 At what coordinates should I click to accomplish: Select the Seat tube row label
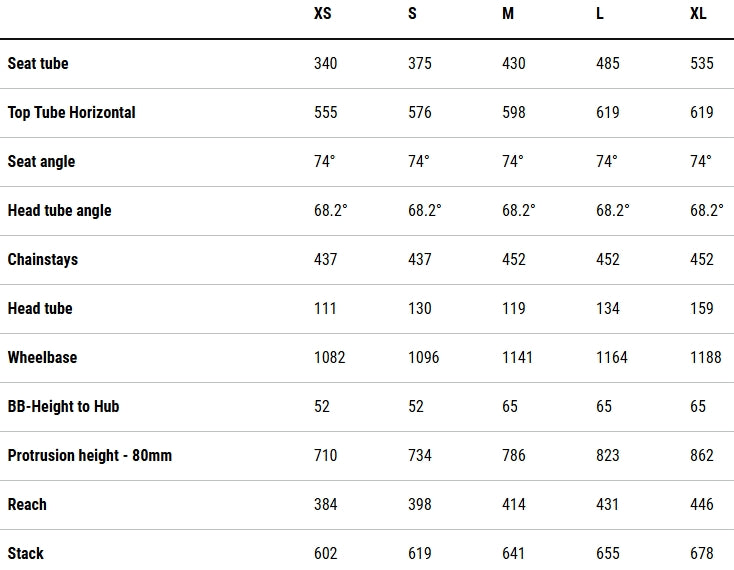38,63
